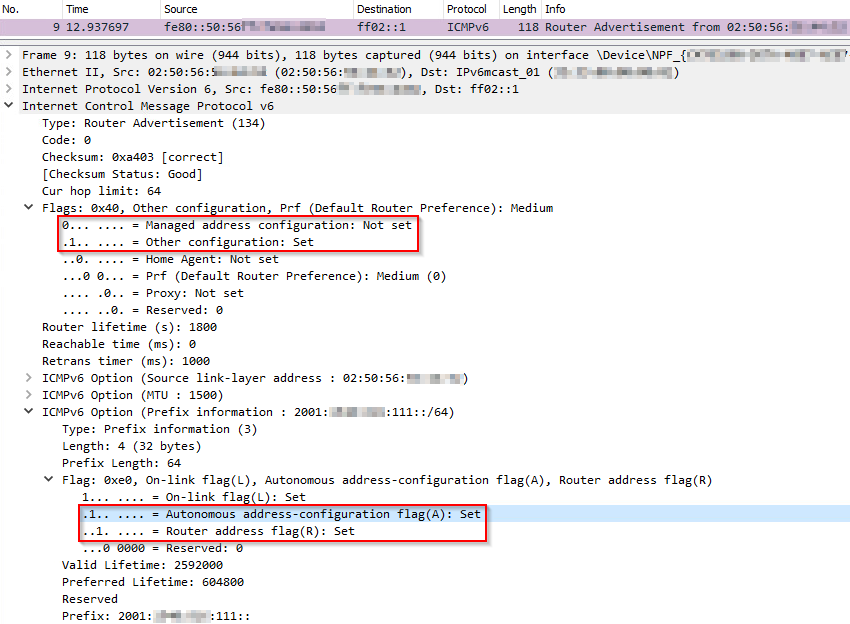Select the Router lifetime (s): 1800 field
Image resolution: width=850 pixels, height=624 pixels.
coord(129,327)
